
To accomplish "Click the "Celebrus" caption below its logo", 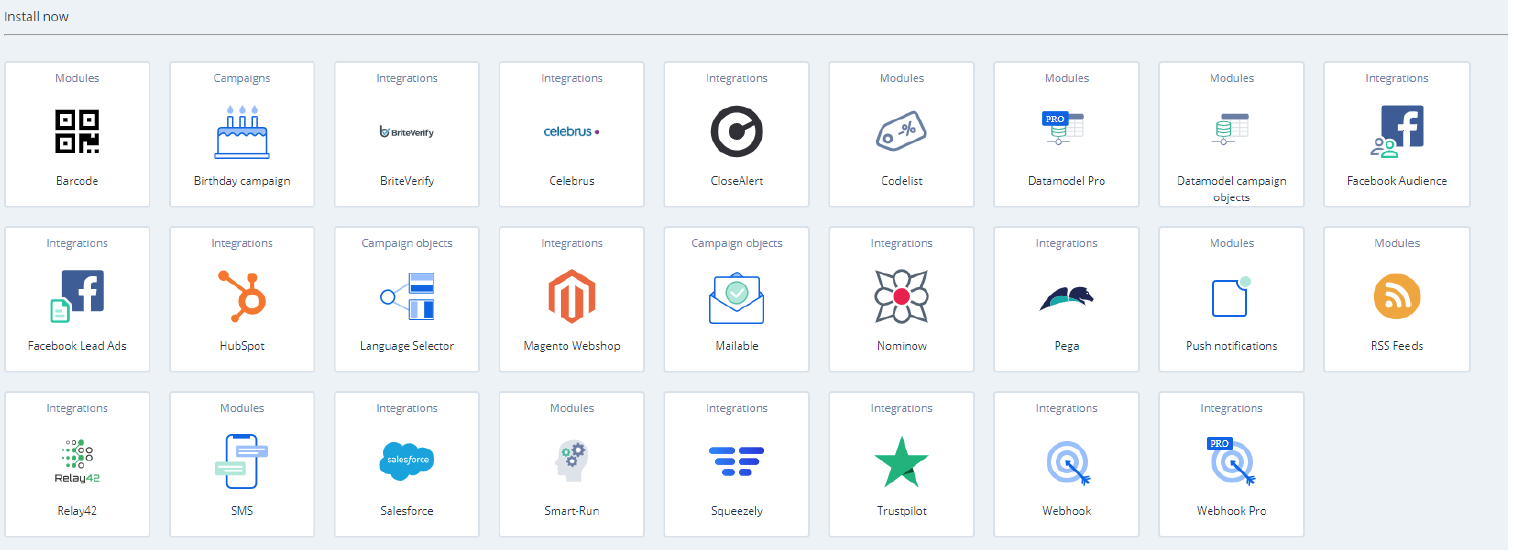I will tap(572, 181).
